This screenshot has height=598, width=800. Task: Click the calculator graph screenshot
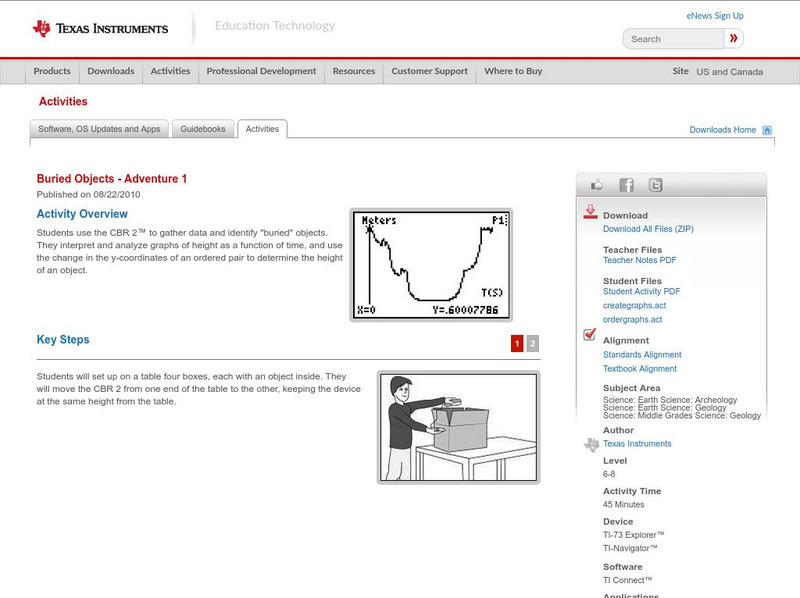431,265
